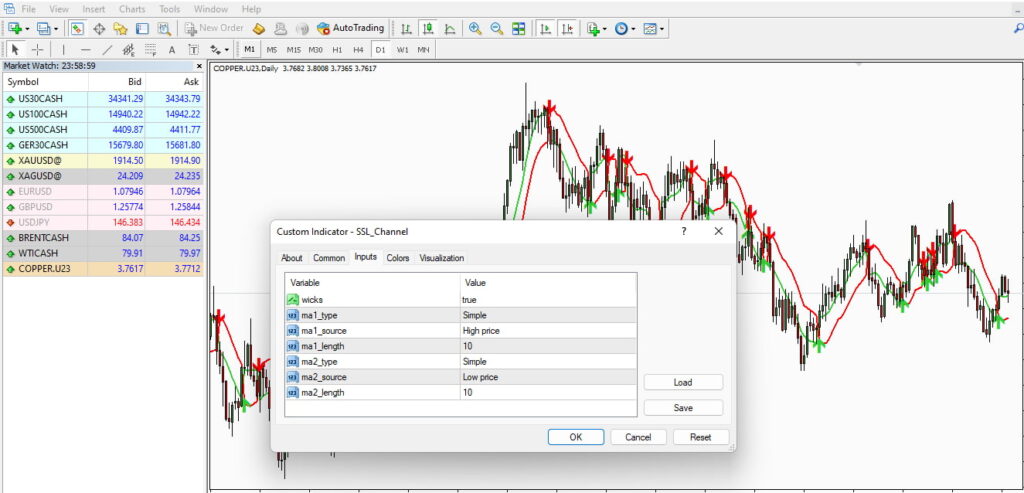Switch to the Visualization tab
Screen dimensions: 1024x493
(441, 258)
